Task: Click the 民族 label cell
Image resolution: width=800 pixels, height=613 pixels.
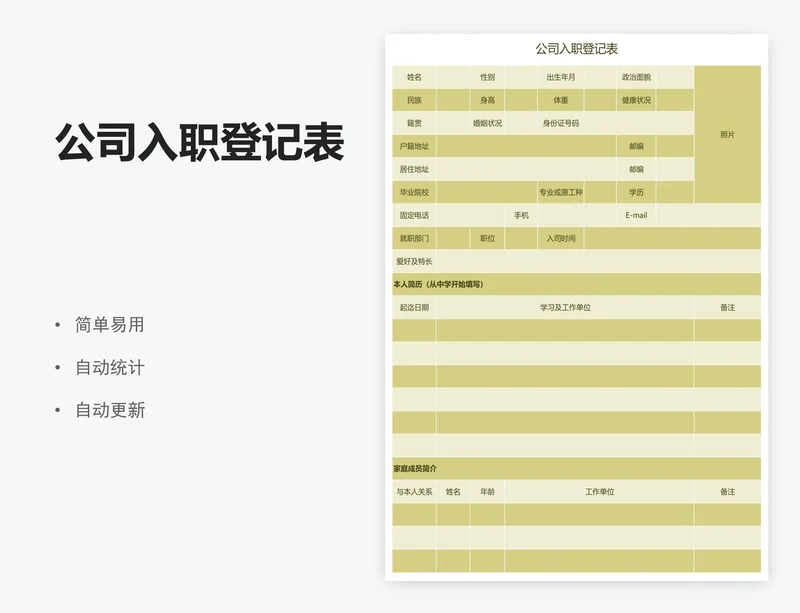Action: coord(414,100)
